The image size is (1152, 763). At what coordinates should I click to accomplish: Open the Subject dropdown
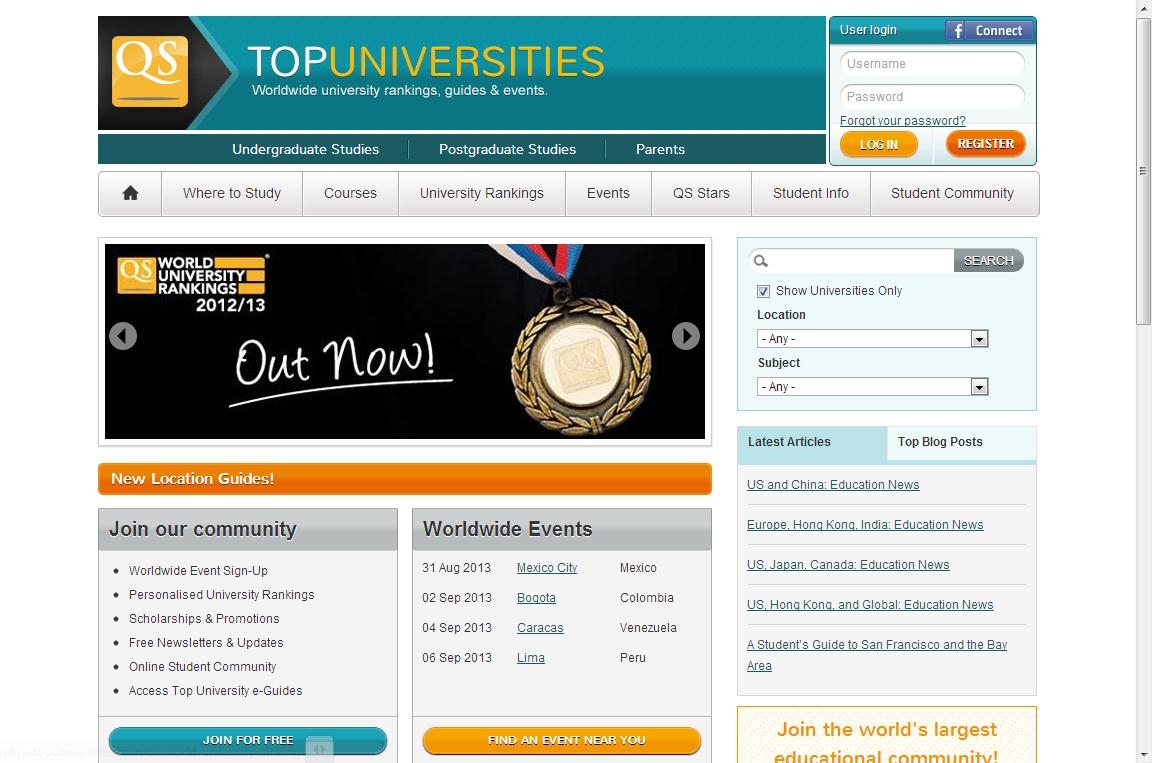(872, 386)
